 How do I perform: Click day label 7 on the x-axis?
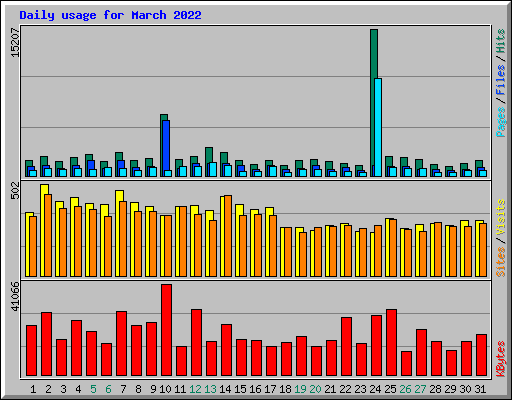(x=123, y=389)
